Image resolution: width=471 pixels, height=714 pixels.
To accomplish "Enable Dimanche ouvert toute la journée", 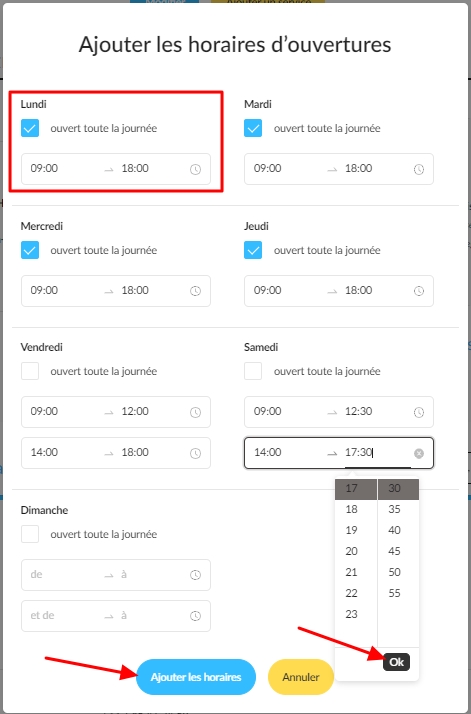I will click(x=30, y=534).
